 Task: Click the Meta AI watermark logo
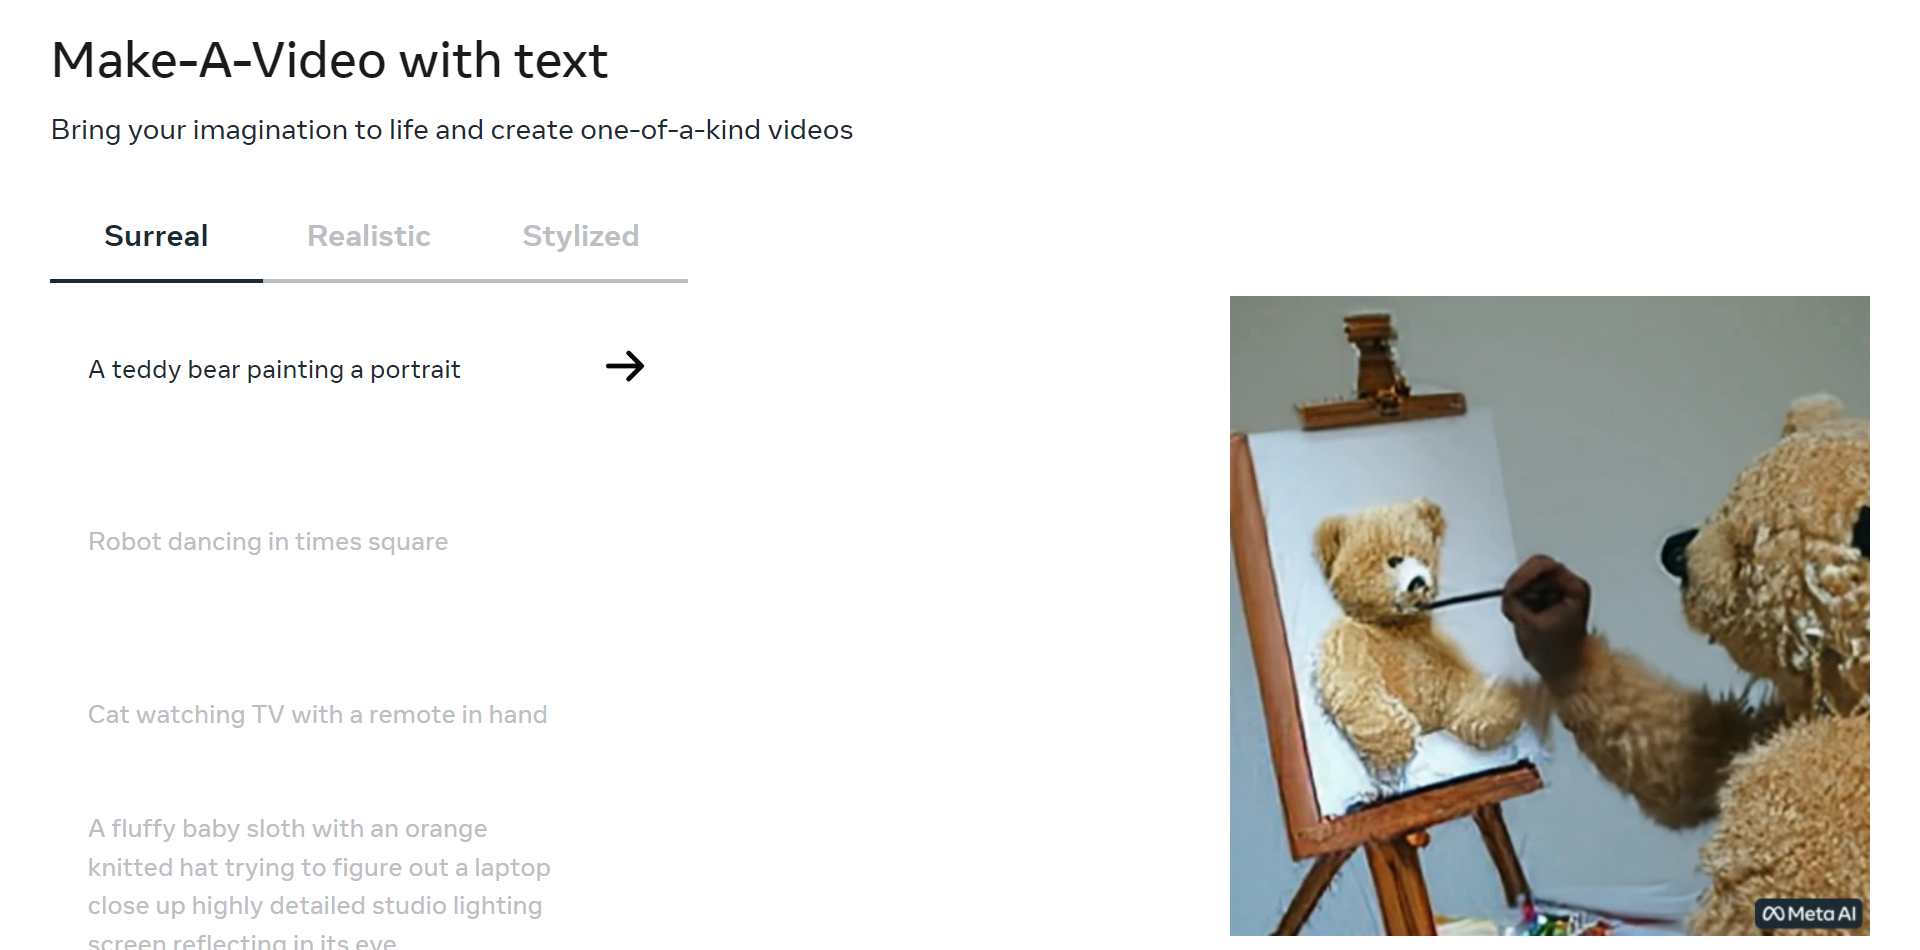tap(1809, 913)
